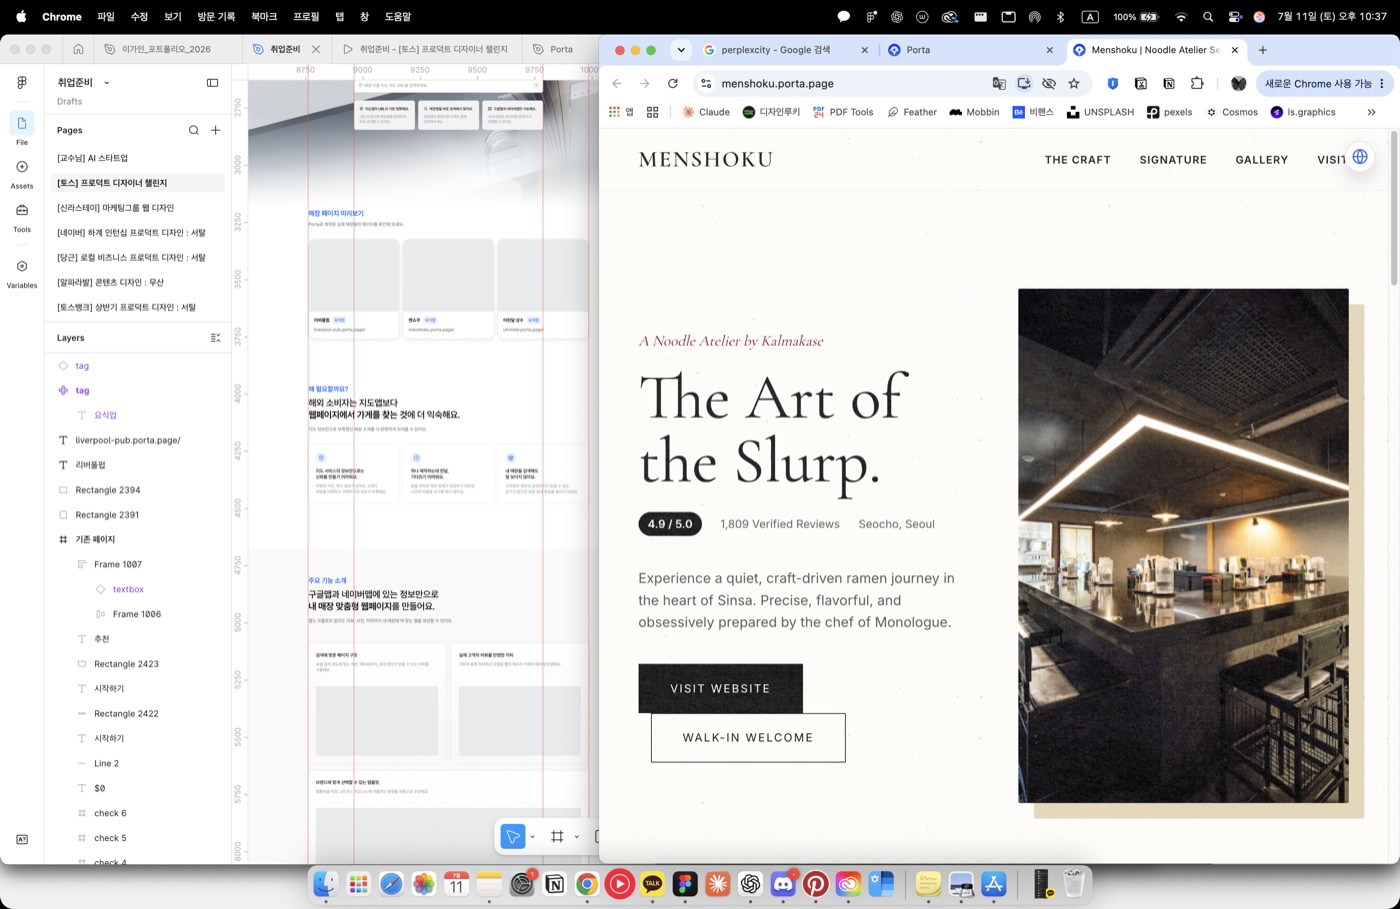Open Chrome three-dot update menu

pyautogui.click(x=1382, y=84)
